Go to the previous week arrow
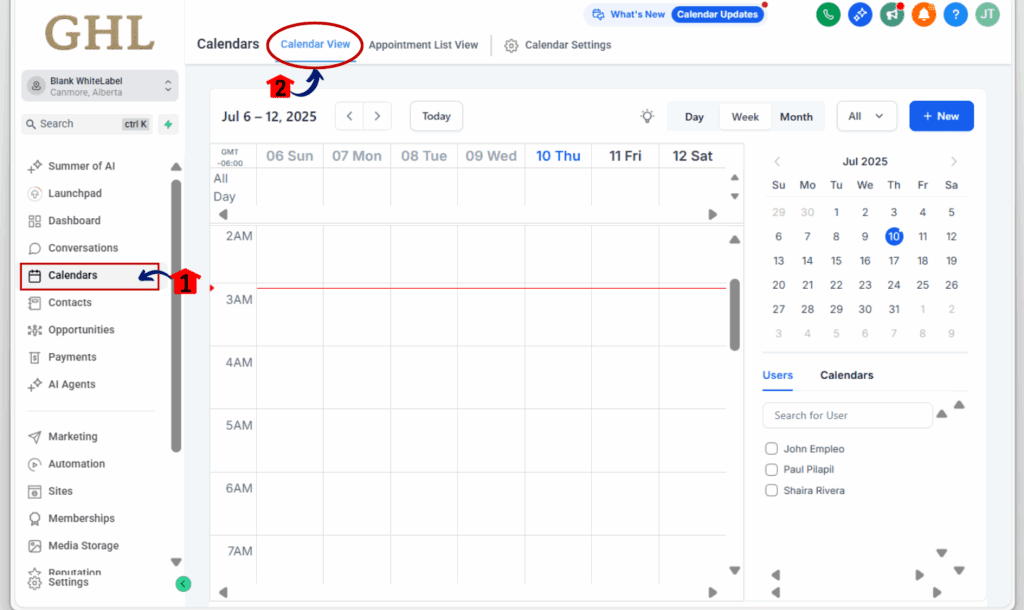Image resolution: width=1024 pixels, height=610 pixels. [349, 116]
